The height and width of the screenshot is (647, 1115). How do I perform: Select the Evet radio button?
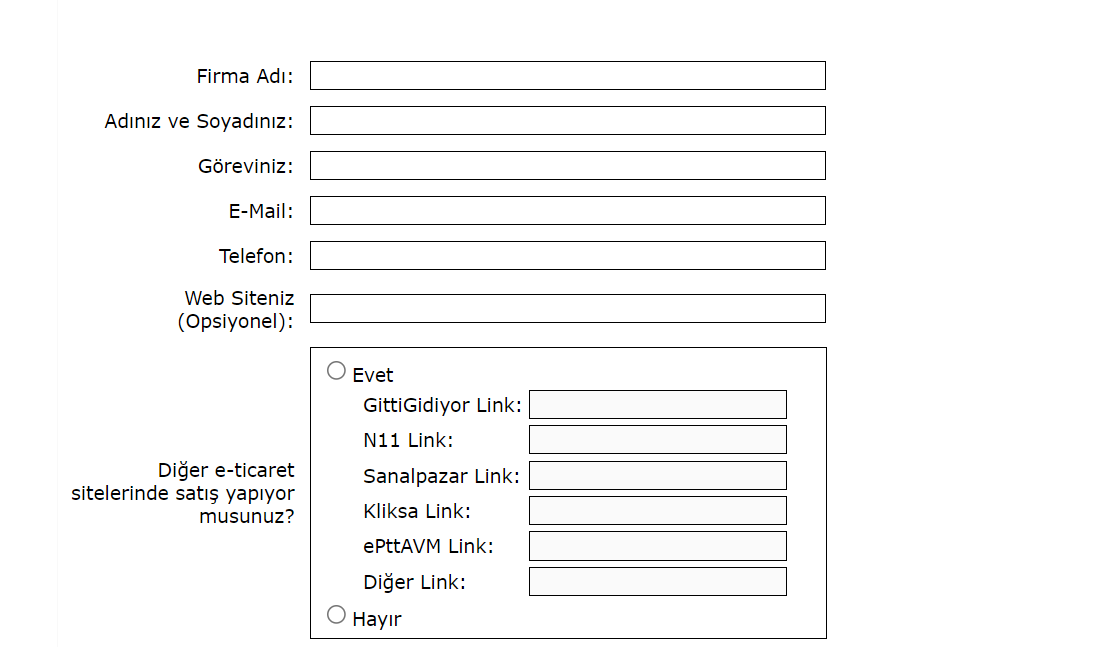point(337,371)
